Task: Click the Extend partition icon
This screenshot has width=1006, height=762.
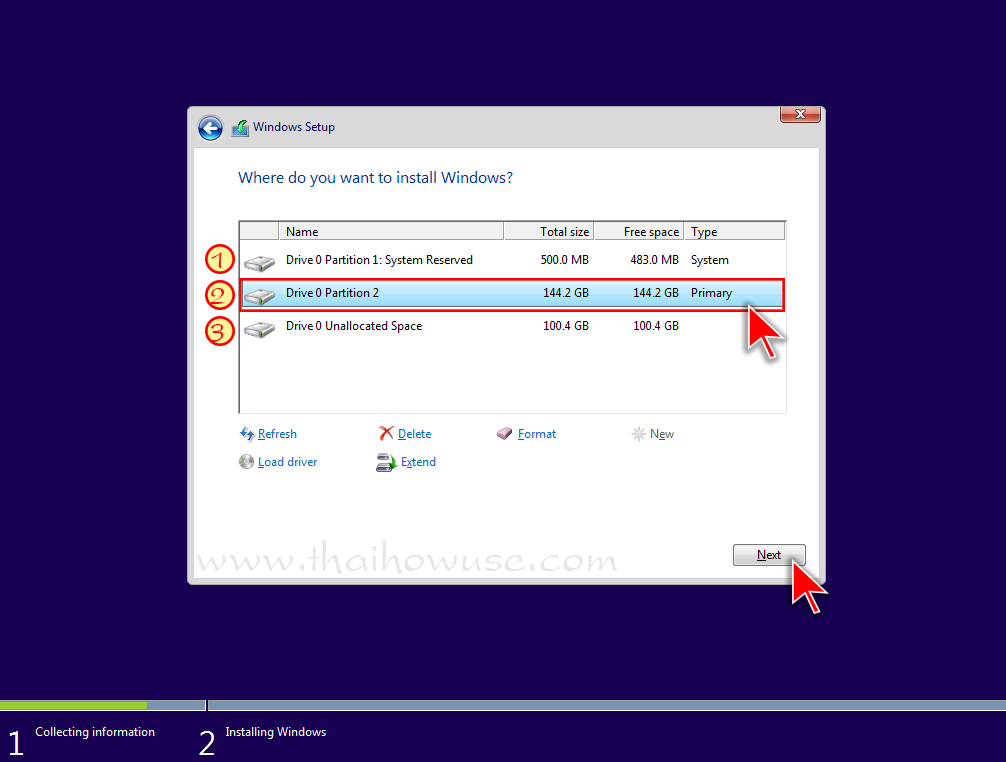Action: pos(386,462)
